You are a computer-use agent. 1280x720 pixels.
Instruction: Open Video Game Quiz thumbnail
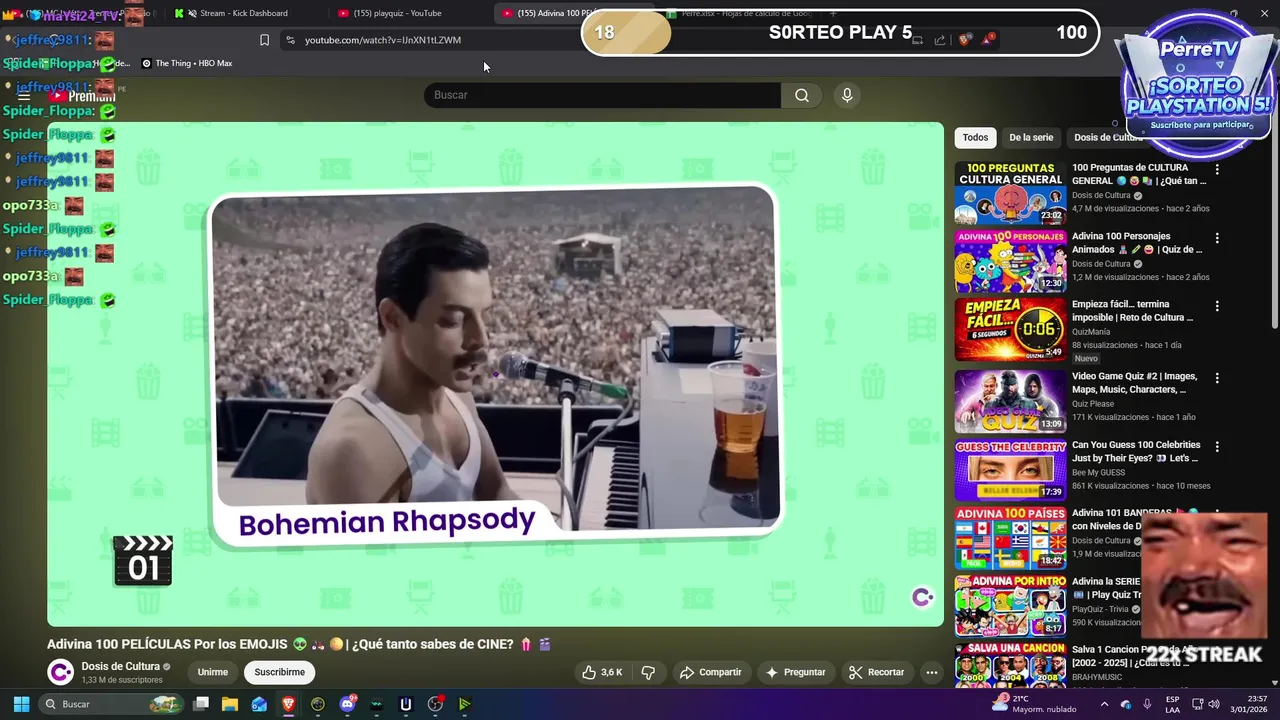1010,401
